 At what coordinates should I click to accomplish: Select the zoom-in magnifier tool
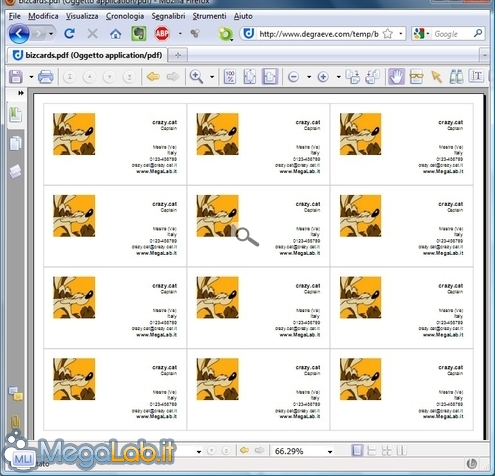[196, 77]
